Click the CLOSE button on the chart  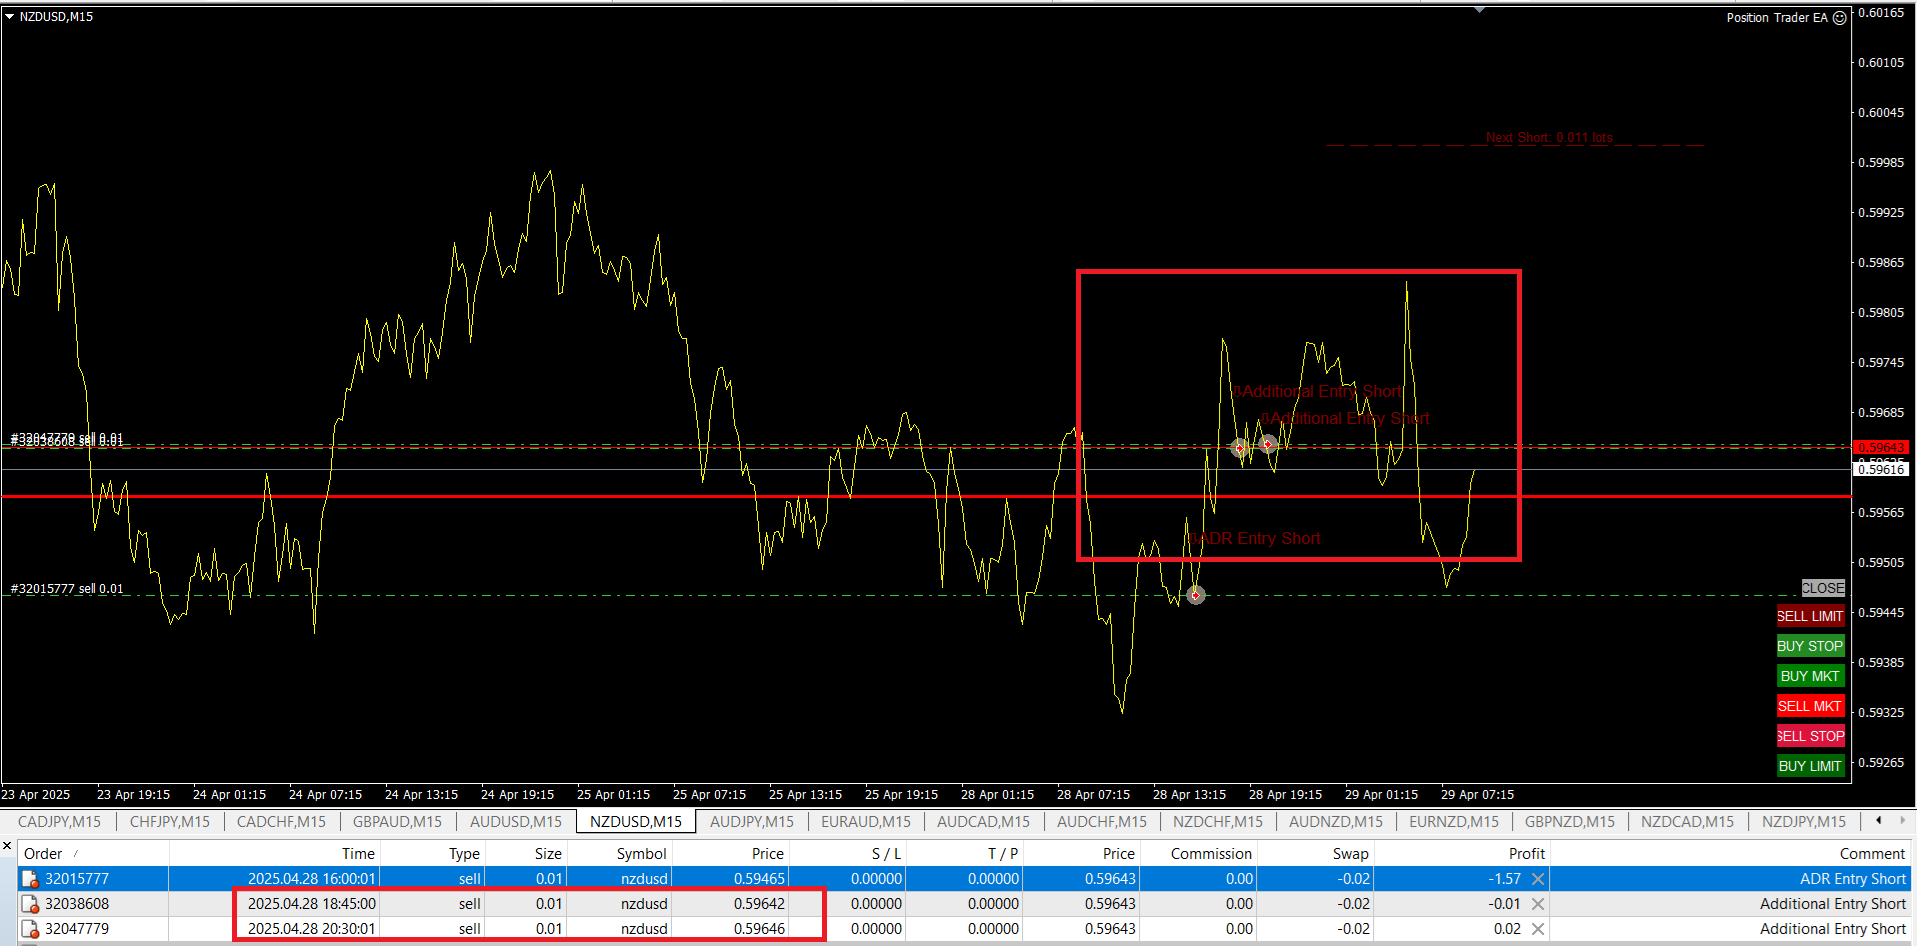click(x=1823, y=588)
